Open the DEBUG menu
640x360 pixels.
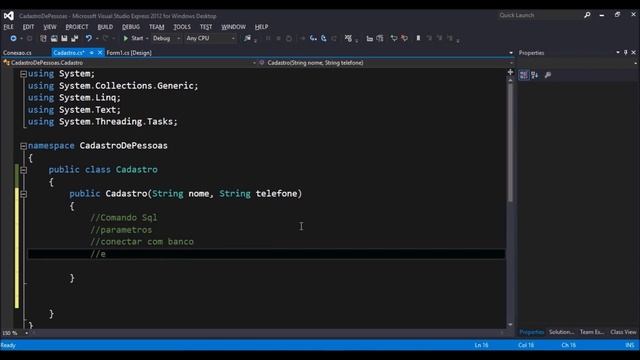(x=131, y=27)
